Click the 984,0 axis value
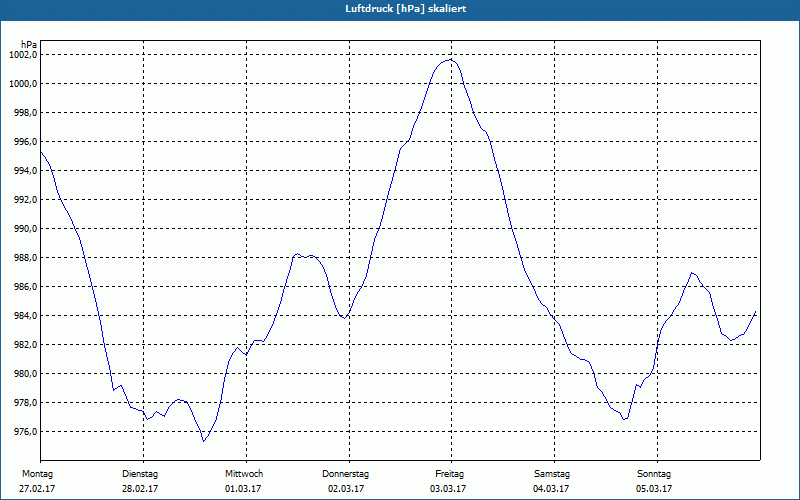The height and width of the screenshot is (500, 800). point(25,316)
